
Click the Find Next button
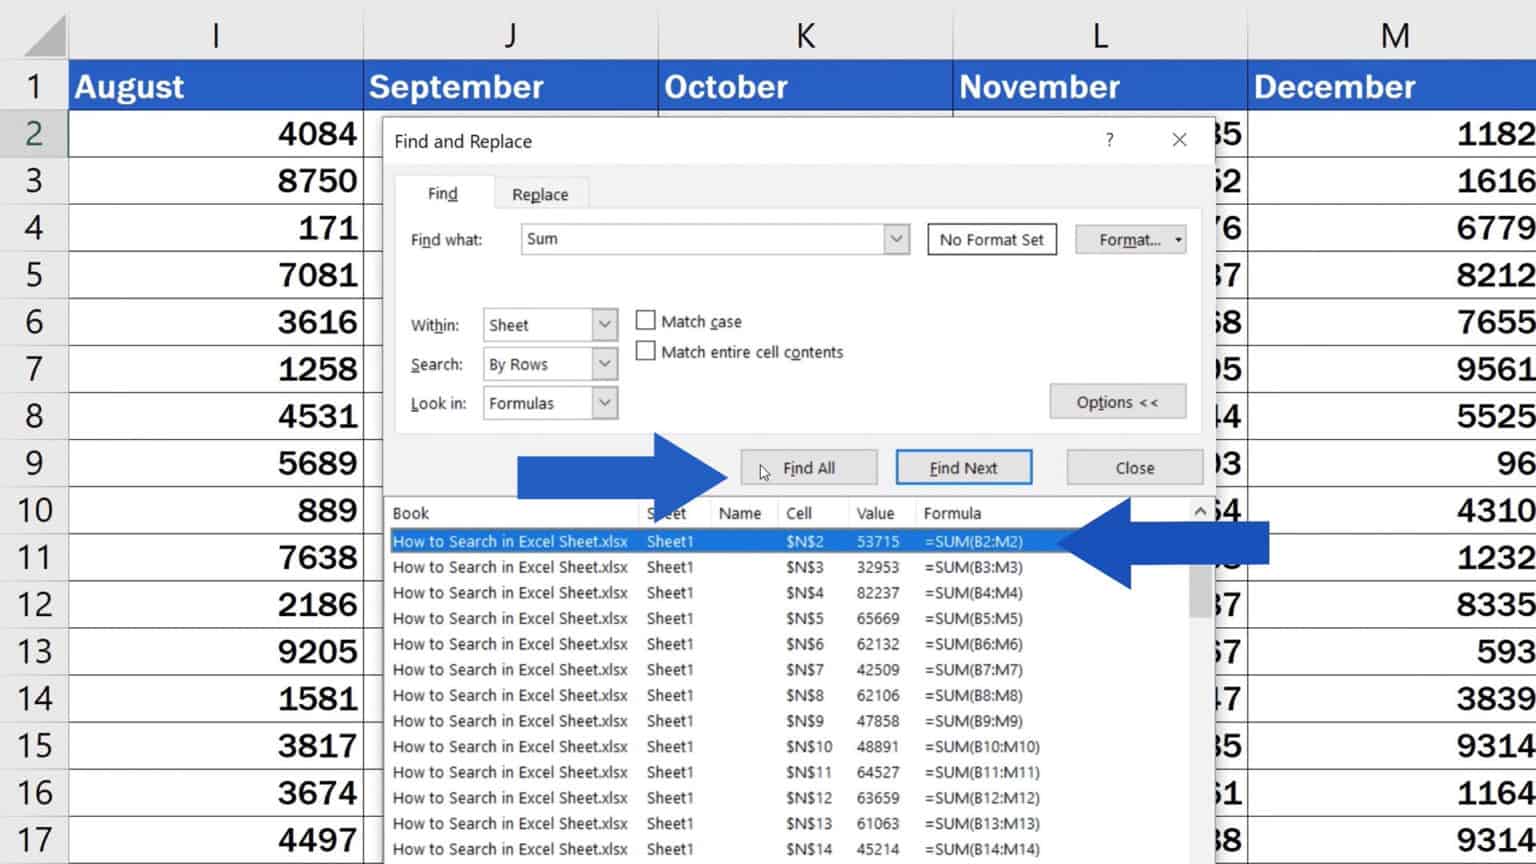pos(963,467)
